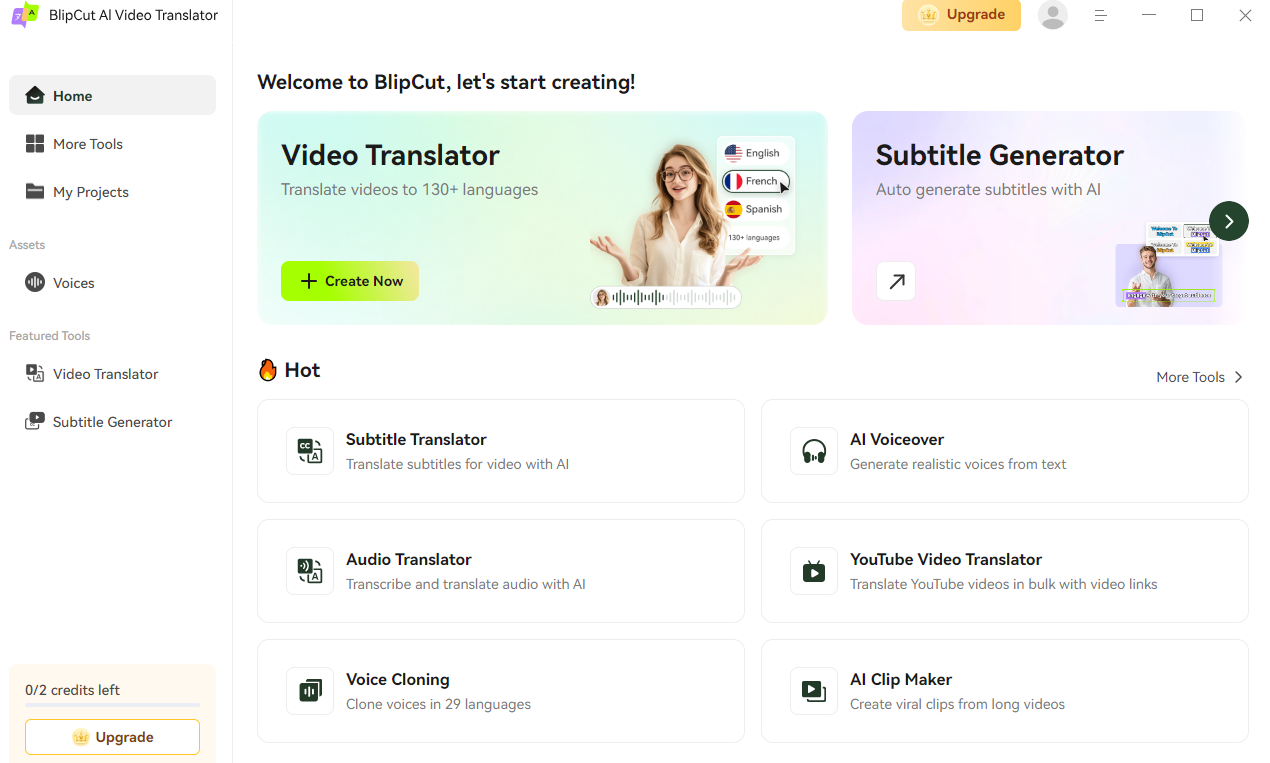The height and width of the screenshot is (763, 1270).
Task: Advance the banner carousel with next arrow
Action: pyautogui.click(x=1229, y=221)
